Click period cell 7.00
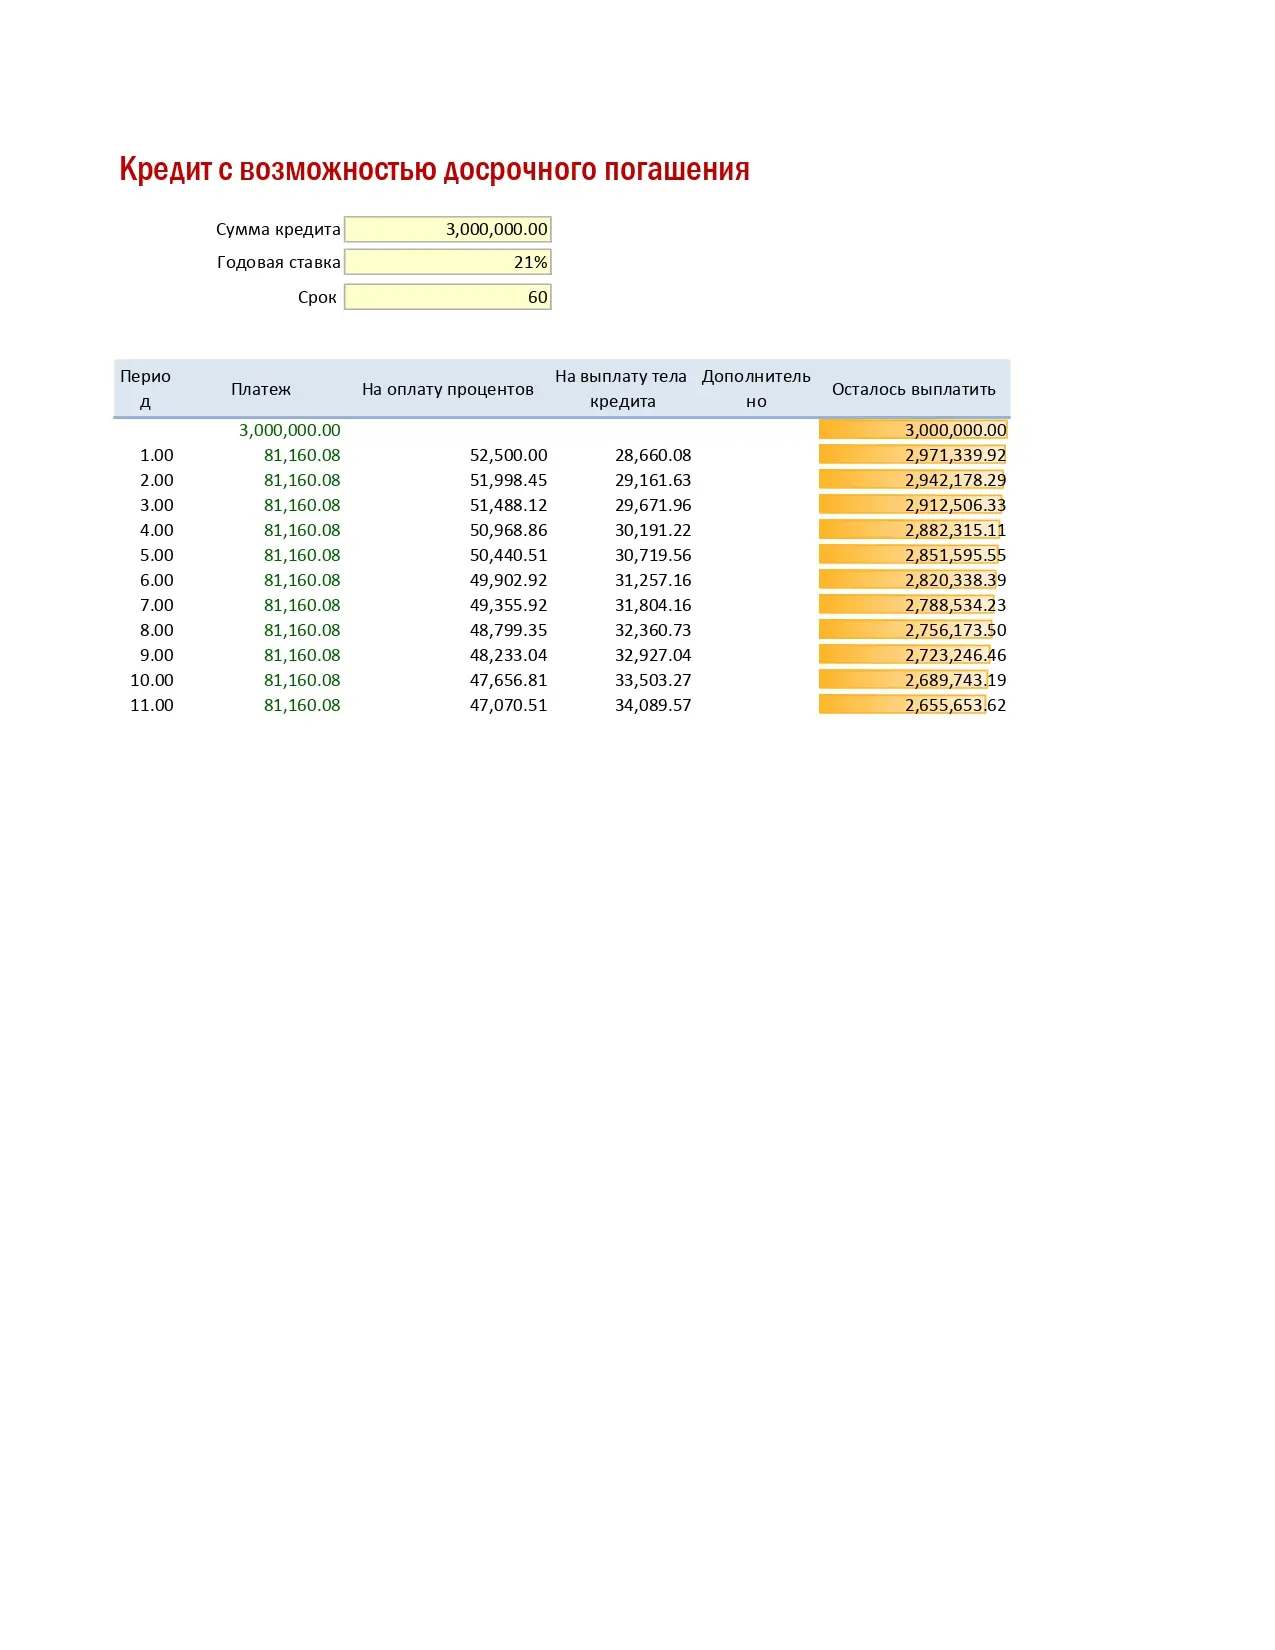This screenshot has height=1650, width=1275. coord(157,605)
